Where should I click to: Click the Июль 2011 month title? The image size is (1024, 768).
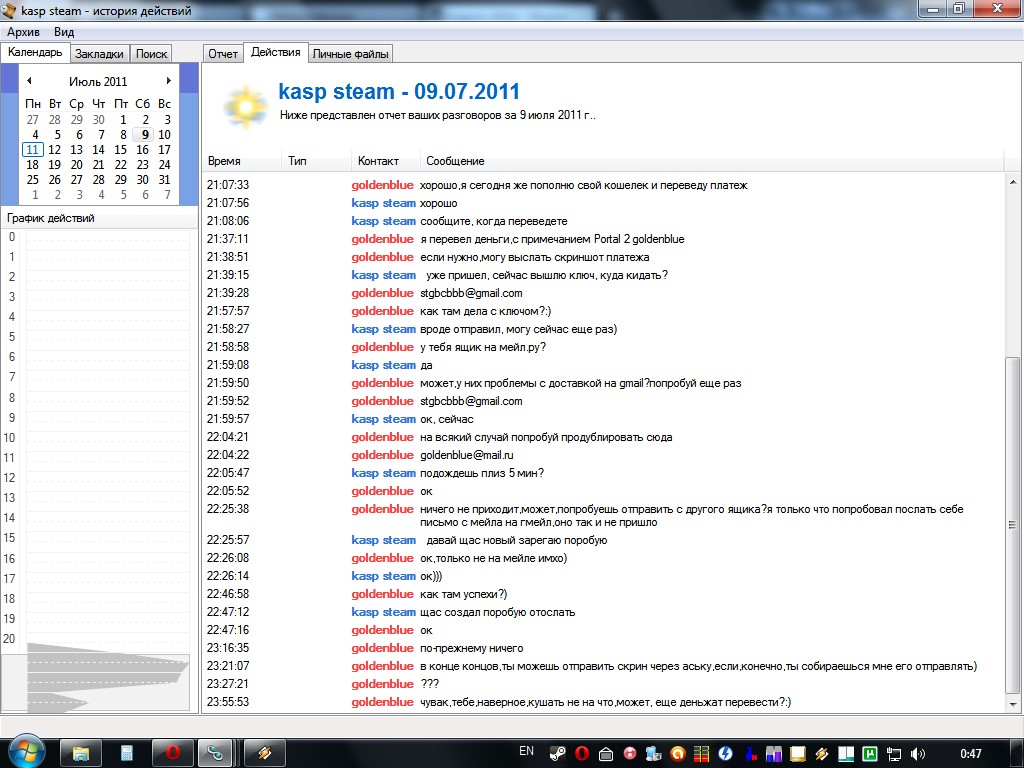pyautogui.click(x=98, y=81)
